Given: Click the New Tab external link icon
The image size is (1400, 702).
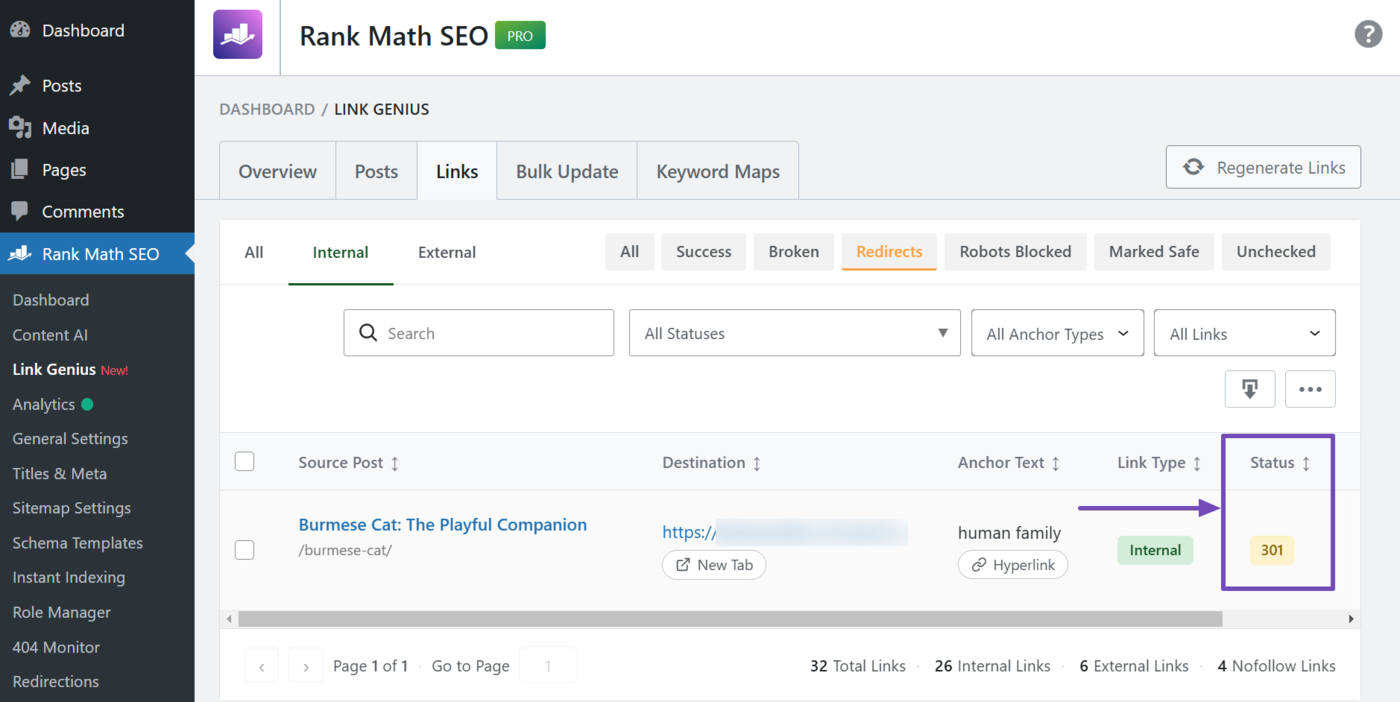Looking at the screenshot, I should point(684,564).
